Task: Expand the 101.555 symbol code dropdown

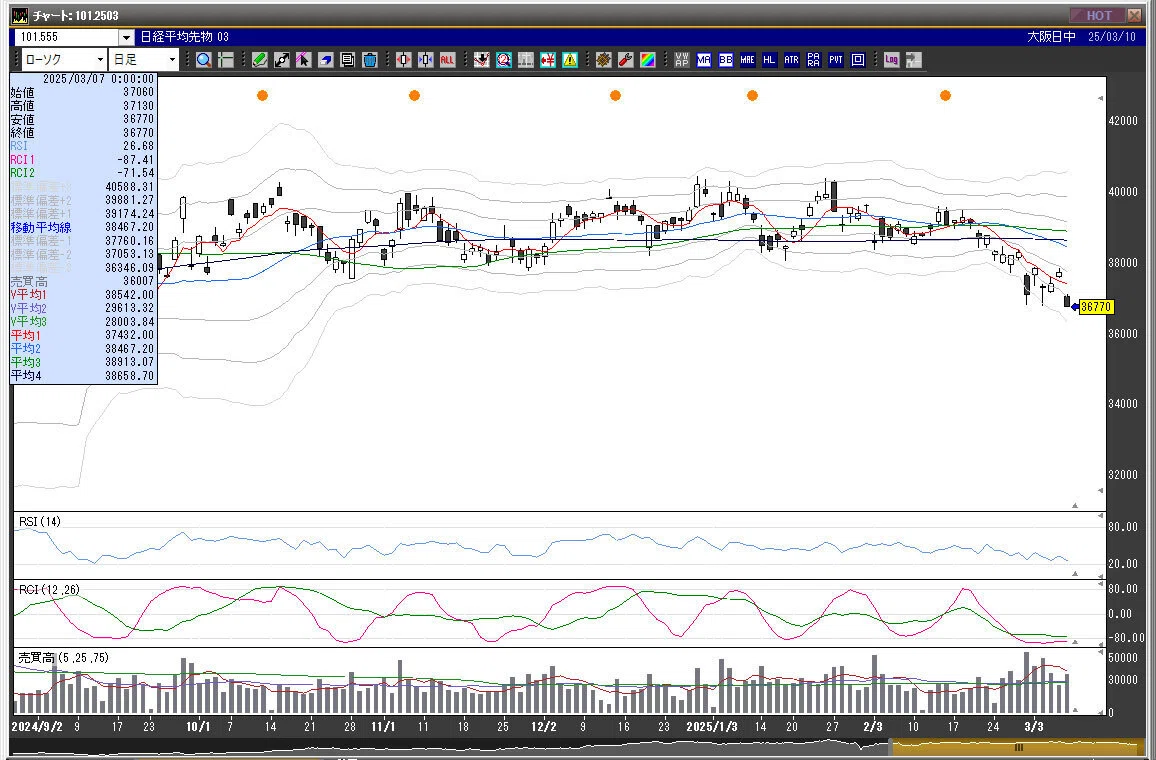Action: 126,37
